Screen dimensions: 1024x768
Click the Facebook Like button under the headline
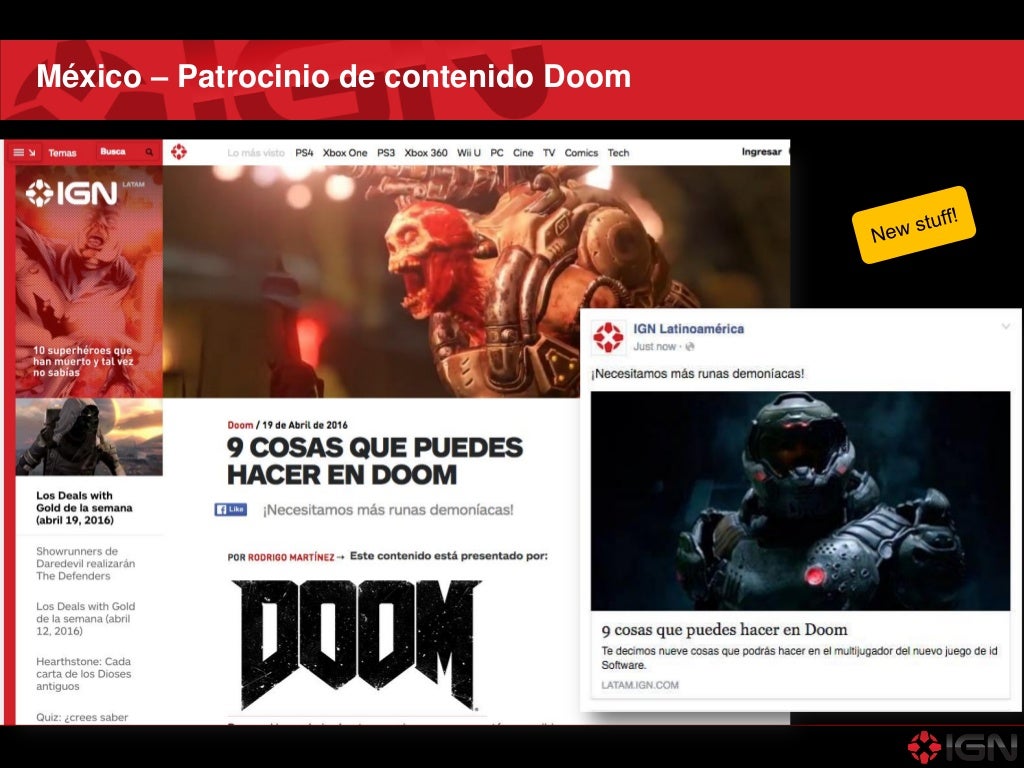231,509
